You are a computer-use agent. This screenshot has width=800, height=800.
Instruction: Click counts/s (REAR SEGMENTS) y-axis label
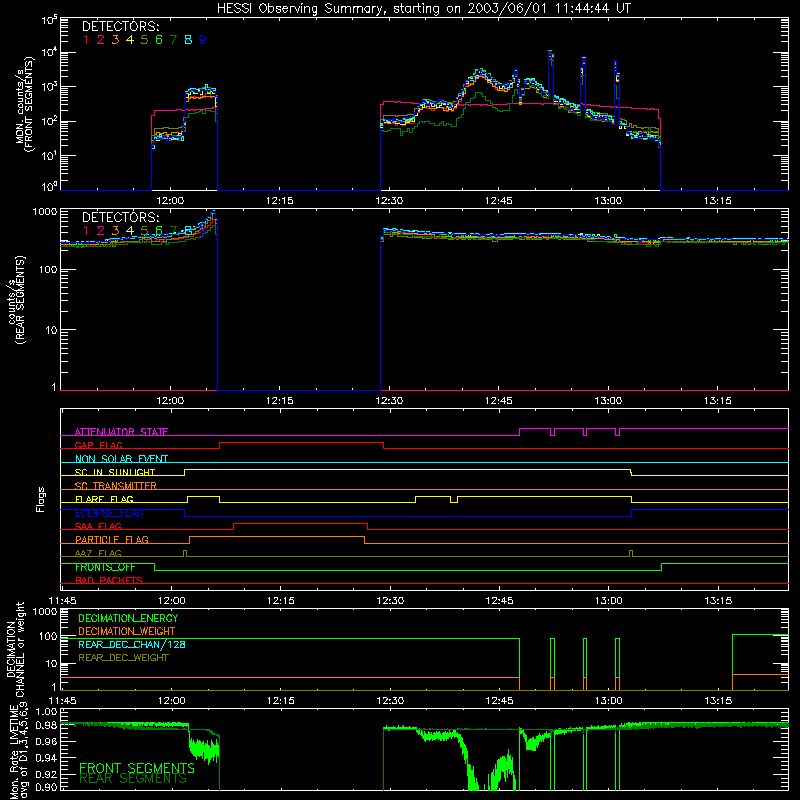pos(16,301)
